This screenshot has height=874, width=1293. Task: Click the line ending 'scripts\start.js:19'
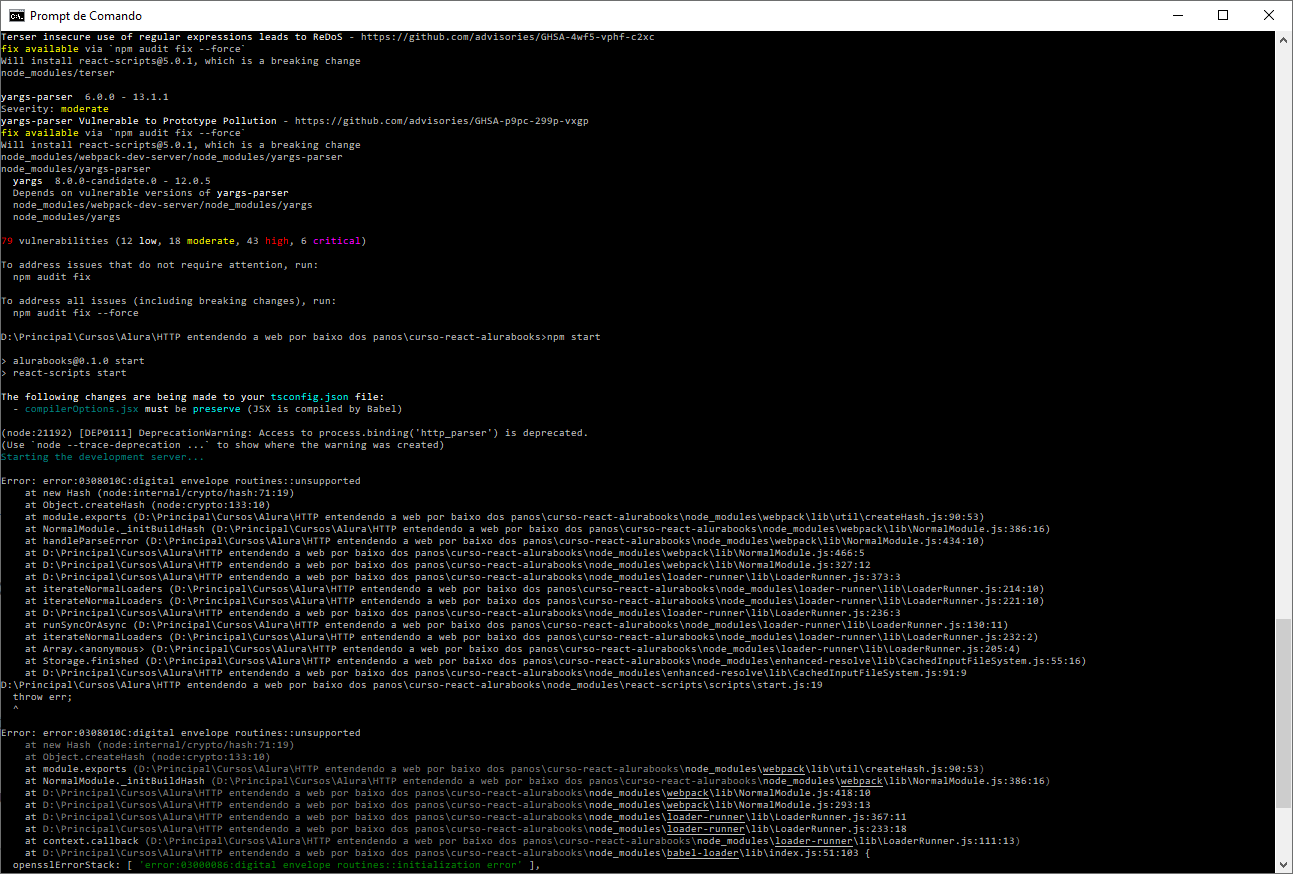click(x=412, y=685)
